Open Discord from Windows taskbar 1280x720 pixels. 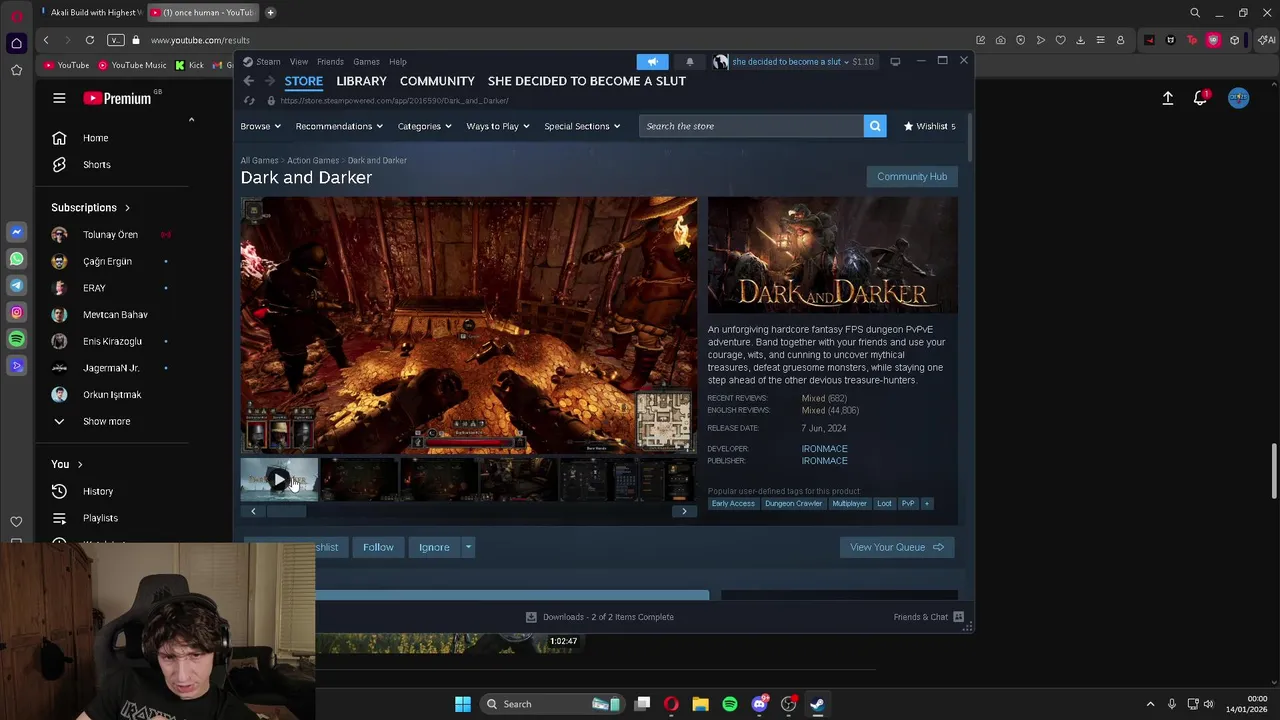tap(759, 704)
